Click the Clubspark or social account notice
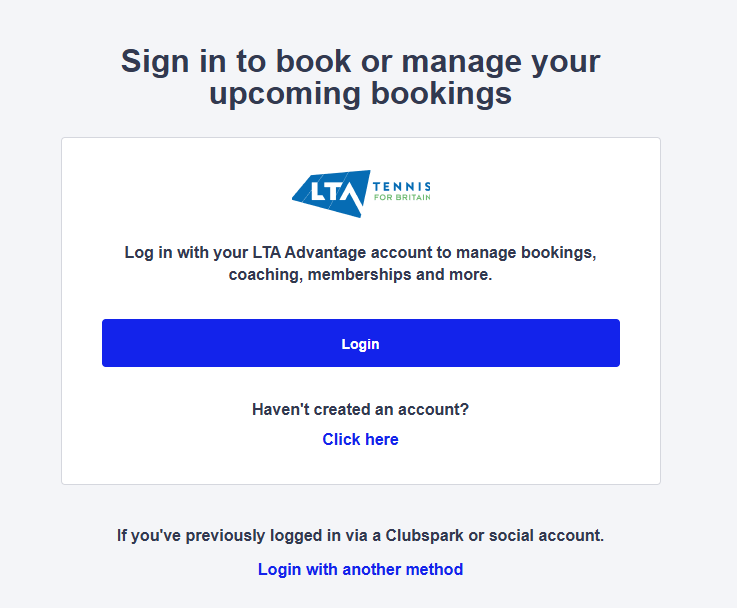The width and height of the screenshot is (737, 608). click(360, 535)
